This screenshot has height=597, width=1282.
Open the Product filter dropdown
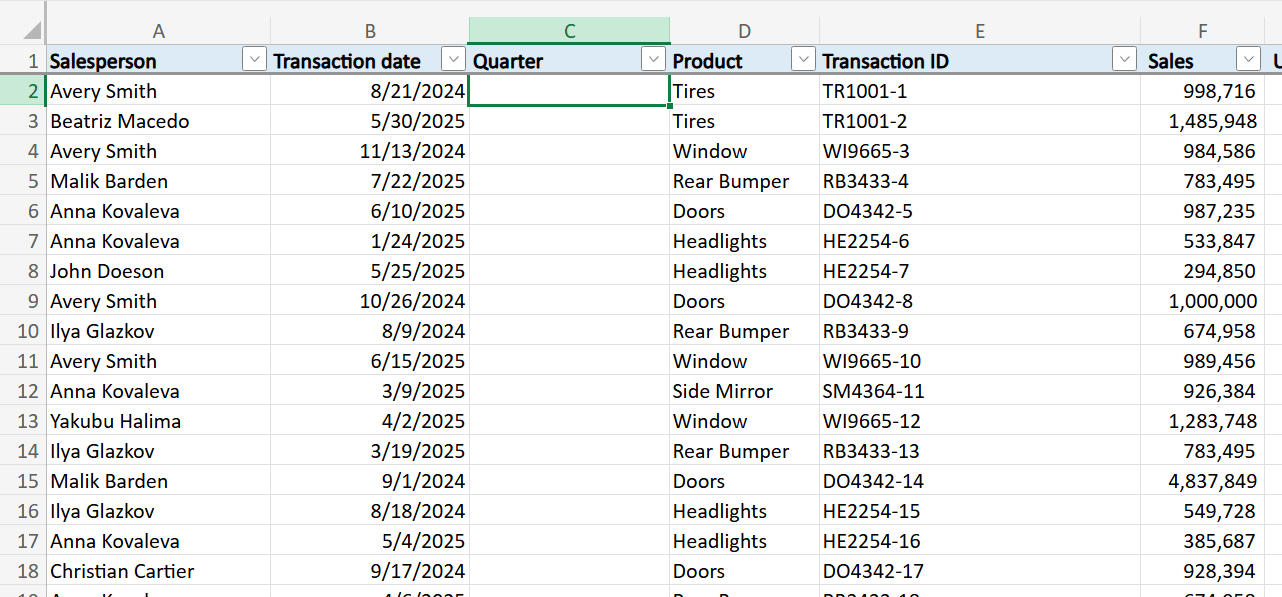(x=804, y=59)
